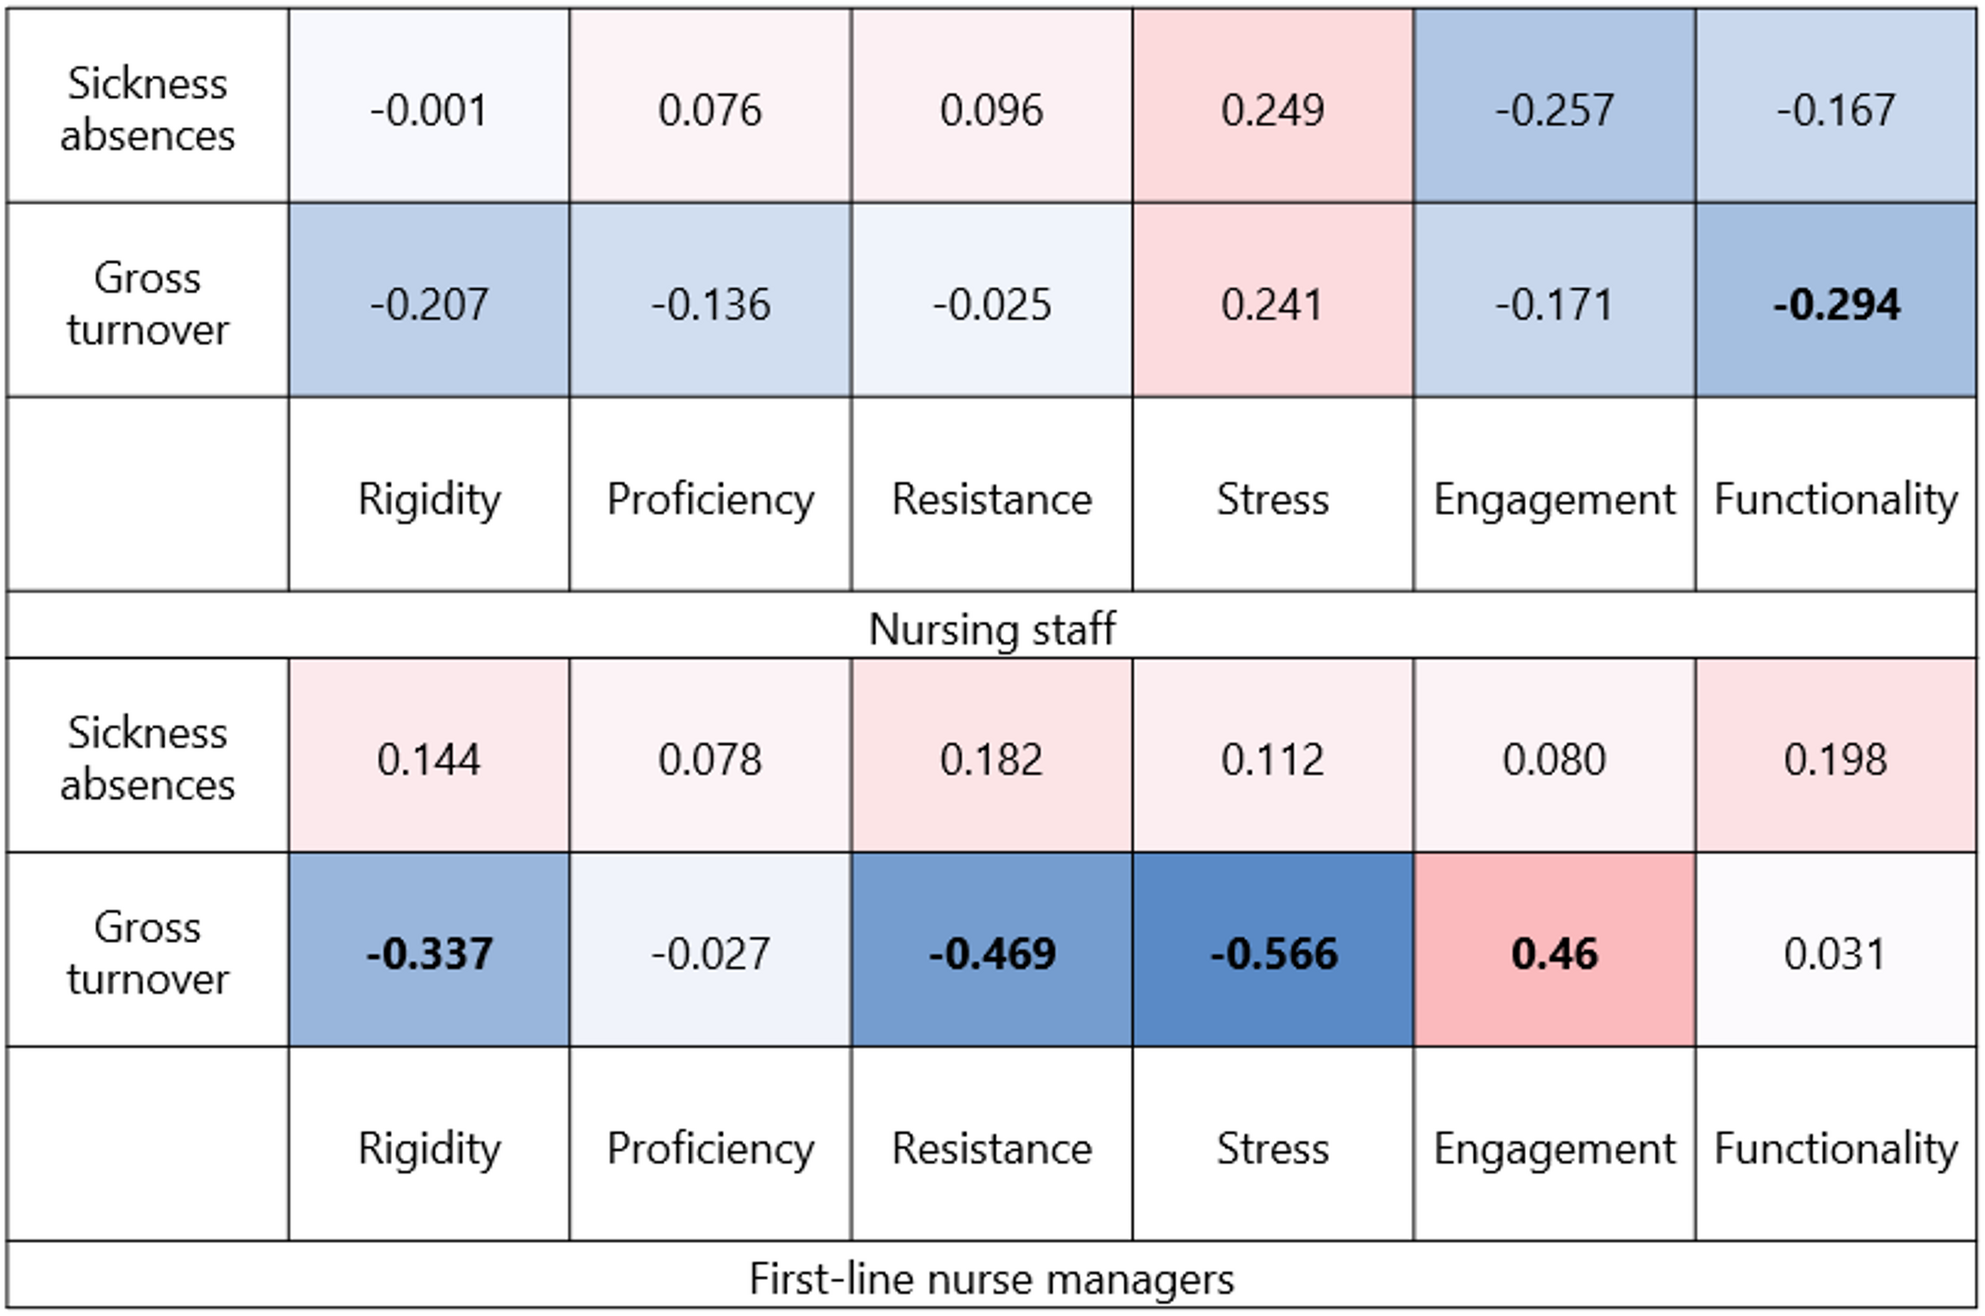Click the cell with value 0.241
This screenshot has width=1985, height=1316.
pyautogui.click(x=1272, y=304)
